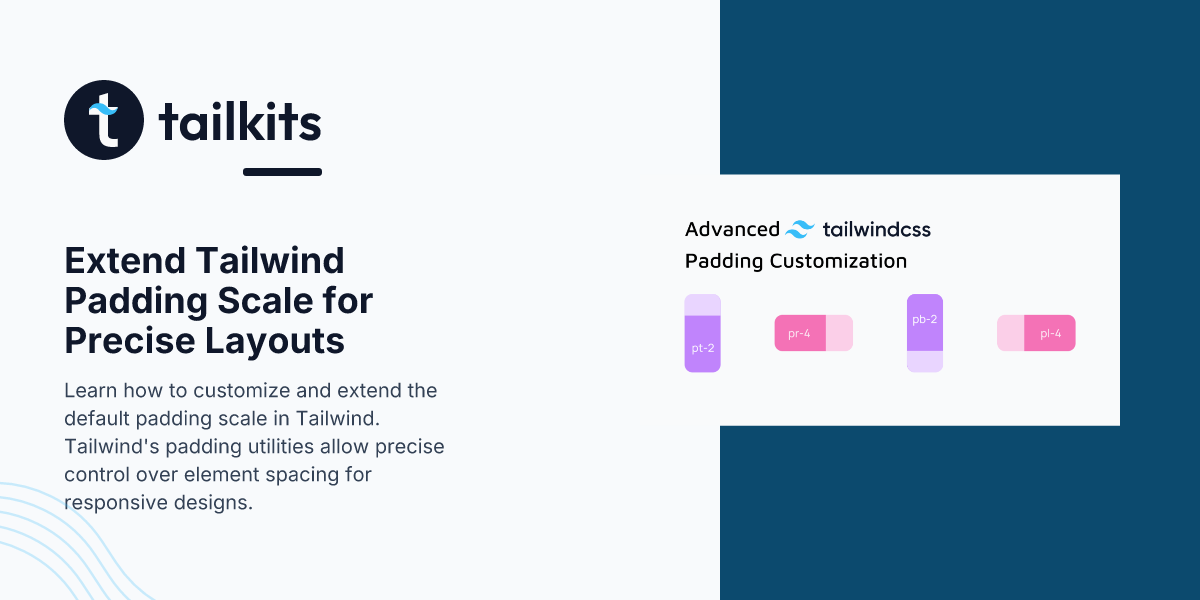Click the dark underline bar below tailkits
This screenshot has height=600, width=1200.
[282, 172]
